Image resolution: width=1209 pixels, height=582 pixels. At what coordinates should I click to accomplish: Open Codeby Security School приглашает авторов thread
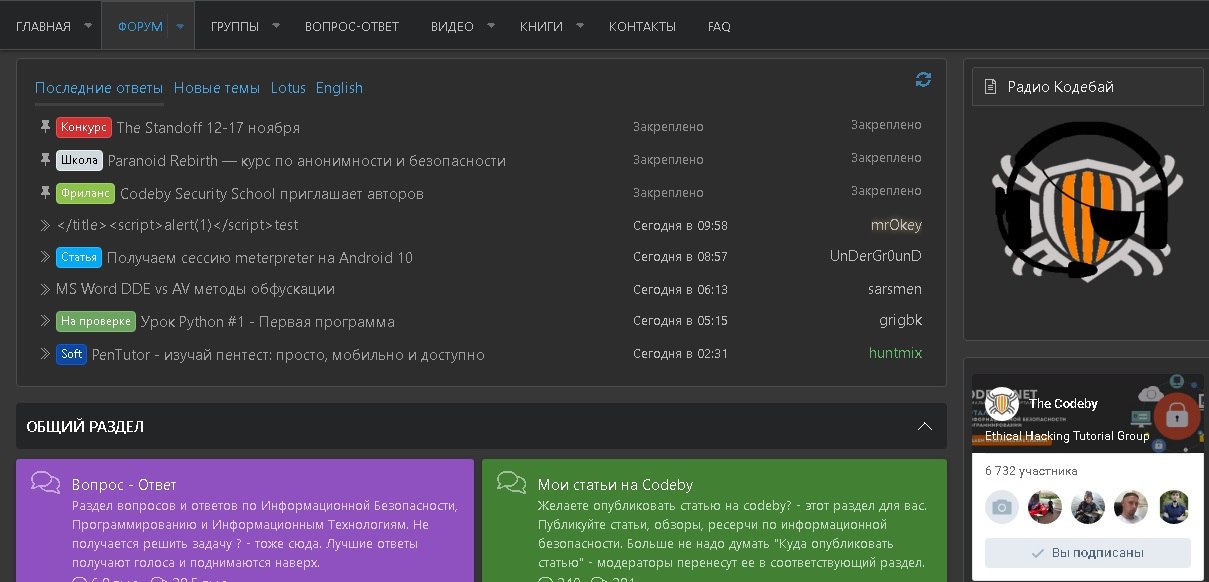(x=272, y=193)
